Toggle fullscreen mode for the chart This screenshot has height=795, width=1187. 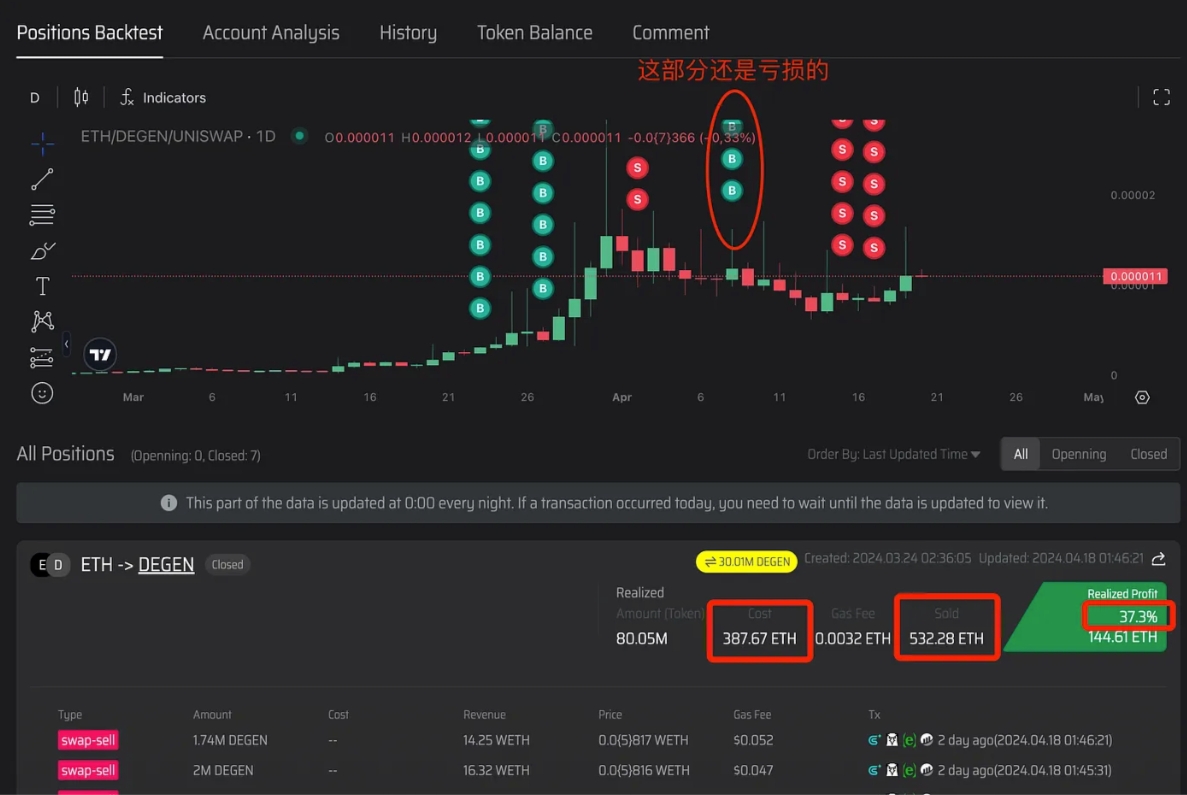(1161, 97)
